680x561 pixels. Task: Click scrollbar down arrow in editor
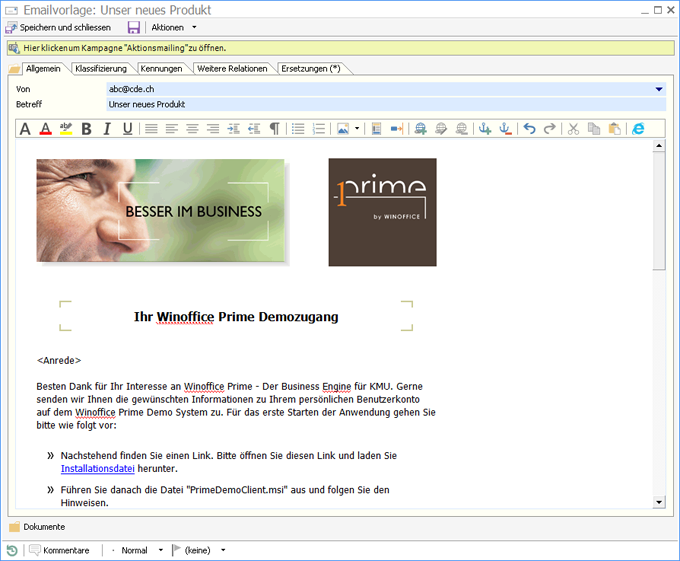tap(659, 502)
